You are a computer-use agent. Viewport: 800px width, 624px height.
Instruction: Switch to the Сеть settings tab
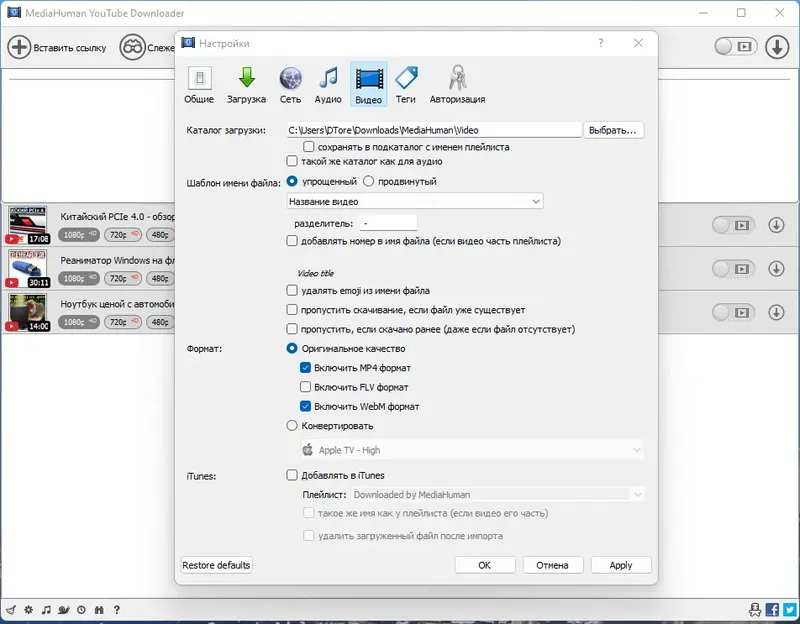(x=290, y=85)
